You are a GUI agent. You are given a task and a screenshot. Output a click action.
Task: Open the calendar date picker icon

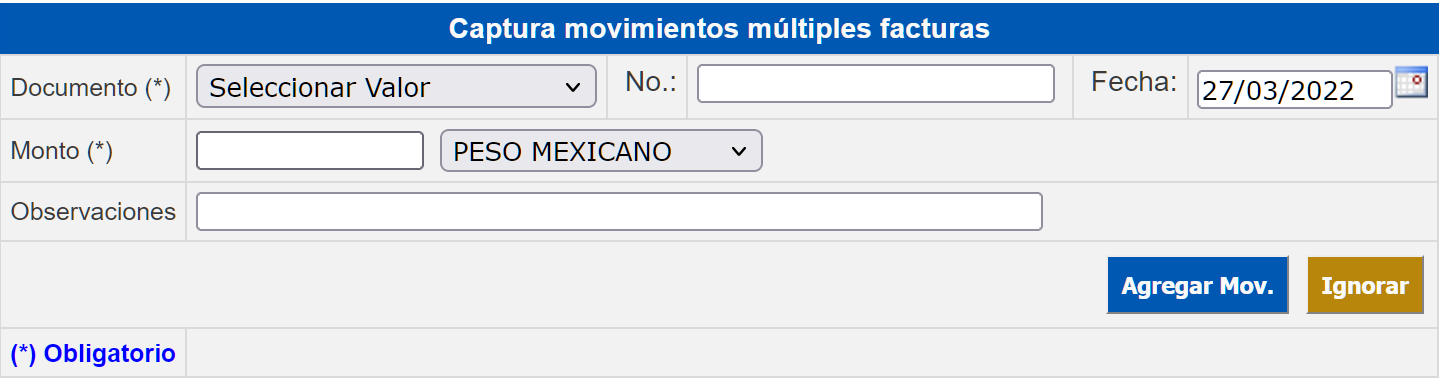(x=1411, y=82)
